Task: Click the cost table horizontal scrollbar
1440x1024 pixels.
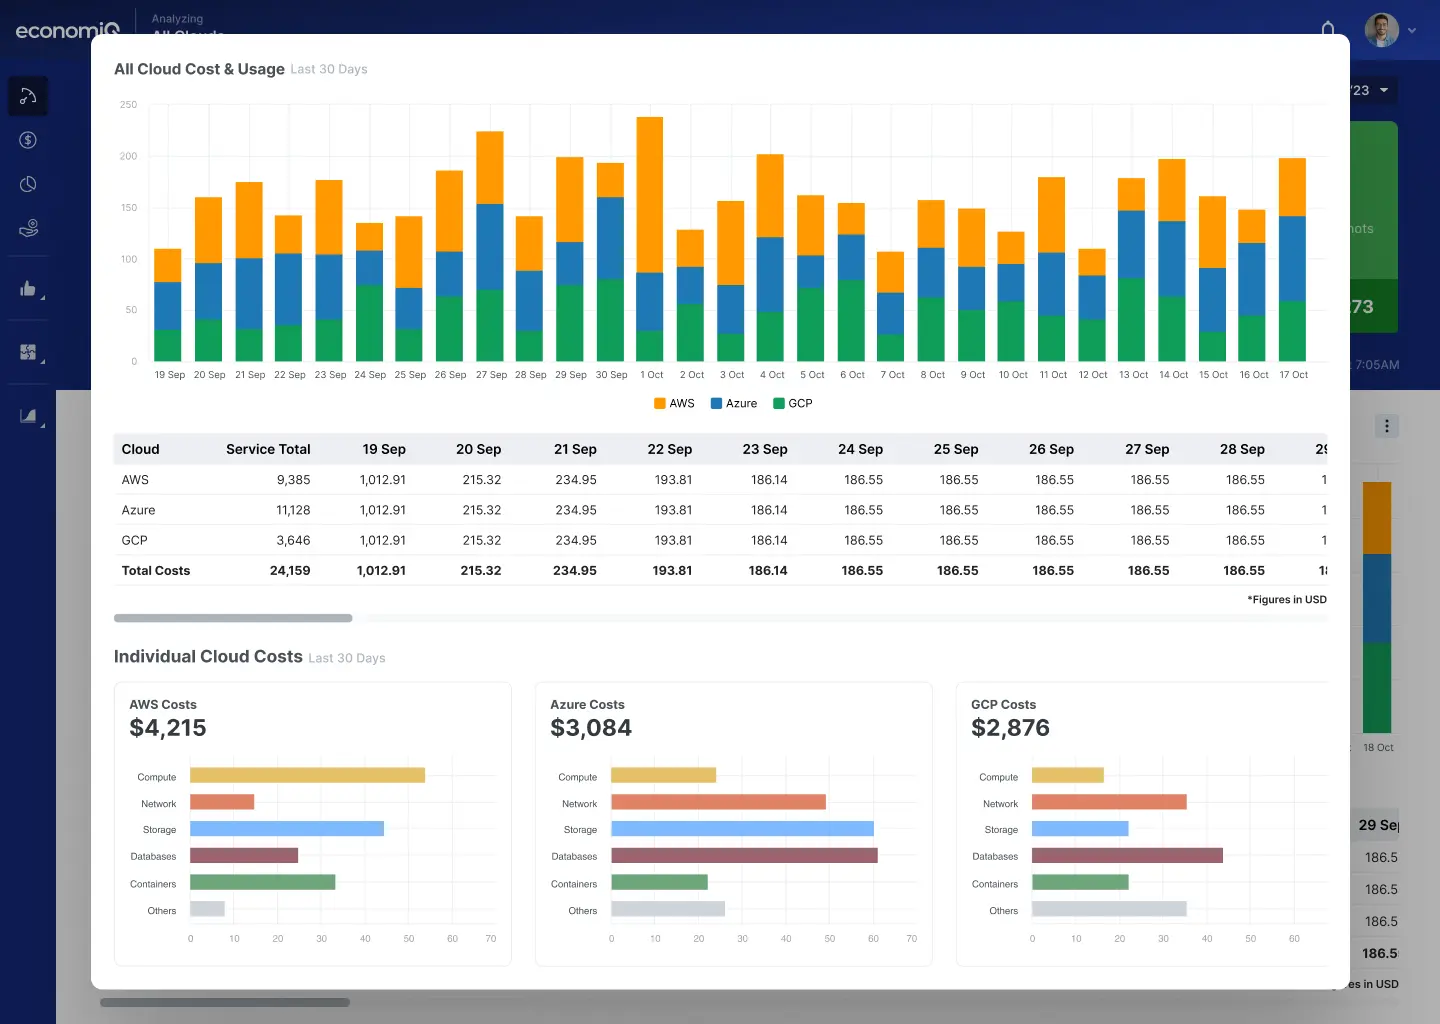Action: [x=233, y=618]
